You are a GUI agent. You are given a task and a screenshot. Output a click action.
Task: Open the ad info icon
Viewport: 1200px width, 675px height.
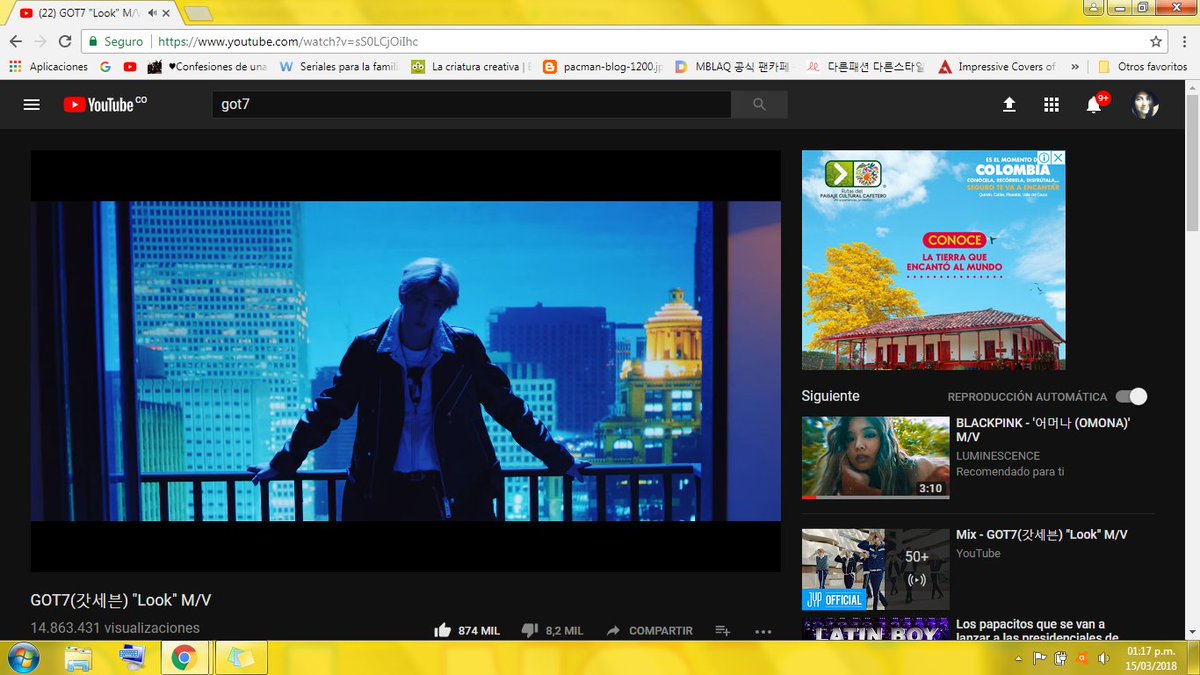tap(1043, 158)
